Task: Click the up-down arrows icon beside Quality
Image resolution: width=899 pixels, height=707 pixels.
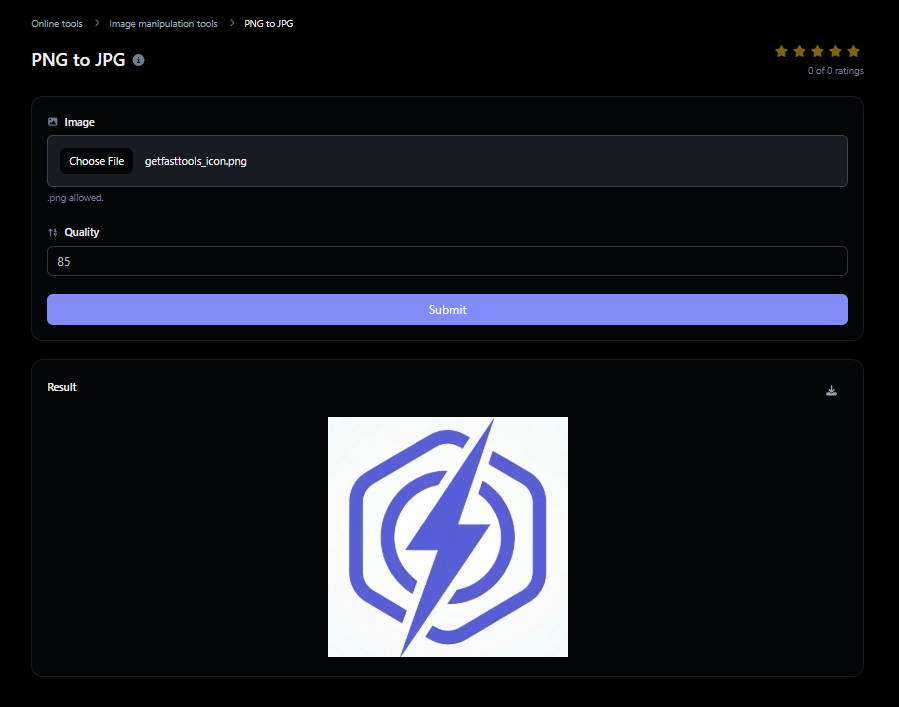Action: (x=52, y=231)
